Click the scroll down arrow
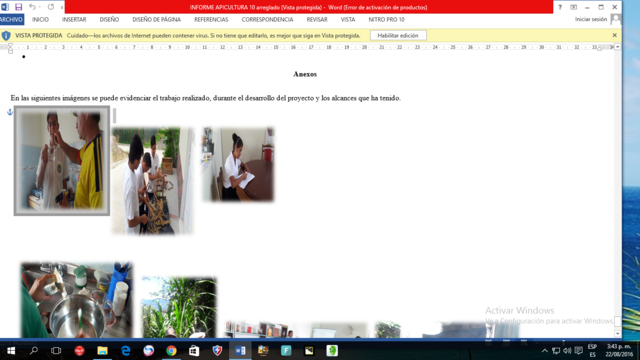Screen dimensions: 640x360 tap(618, 334)
